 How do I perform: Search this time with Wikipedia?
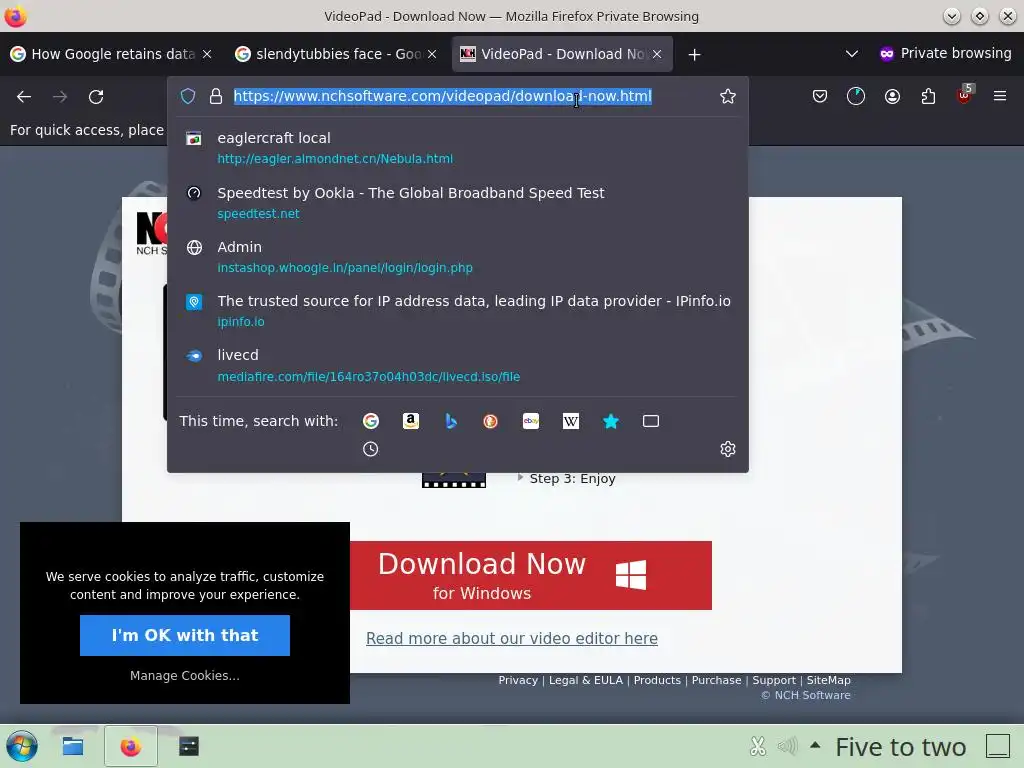pyautogui.click(x=571, y=421)
